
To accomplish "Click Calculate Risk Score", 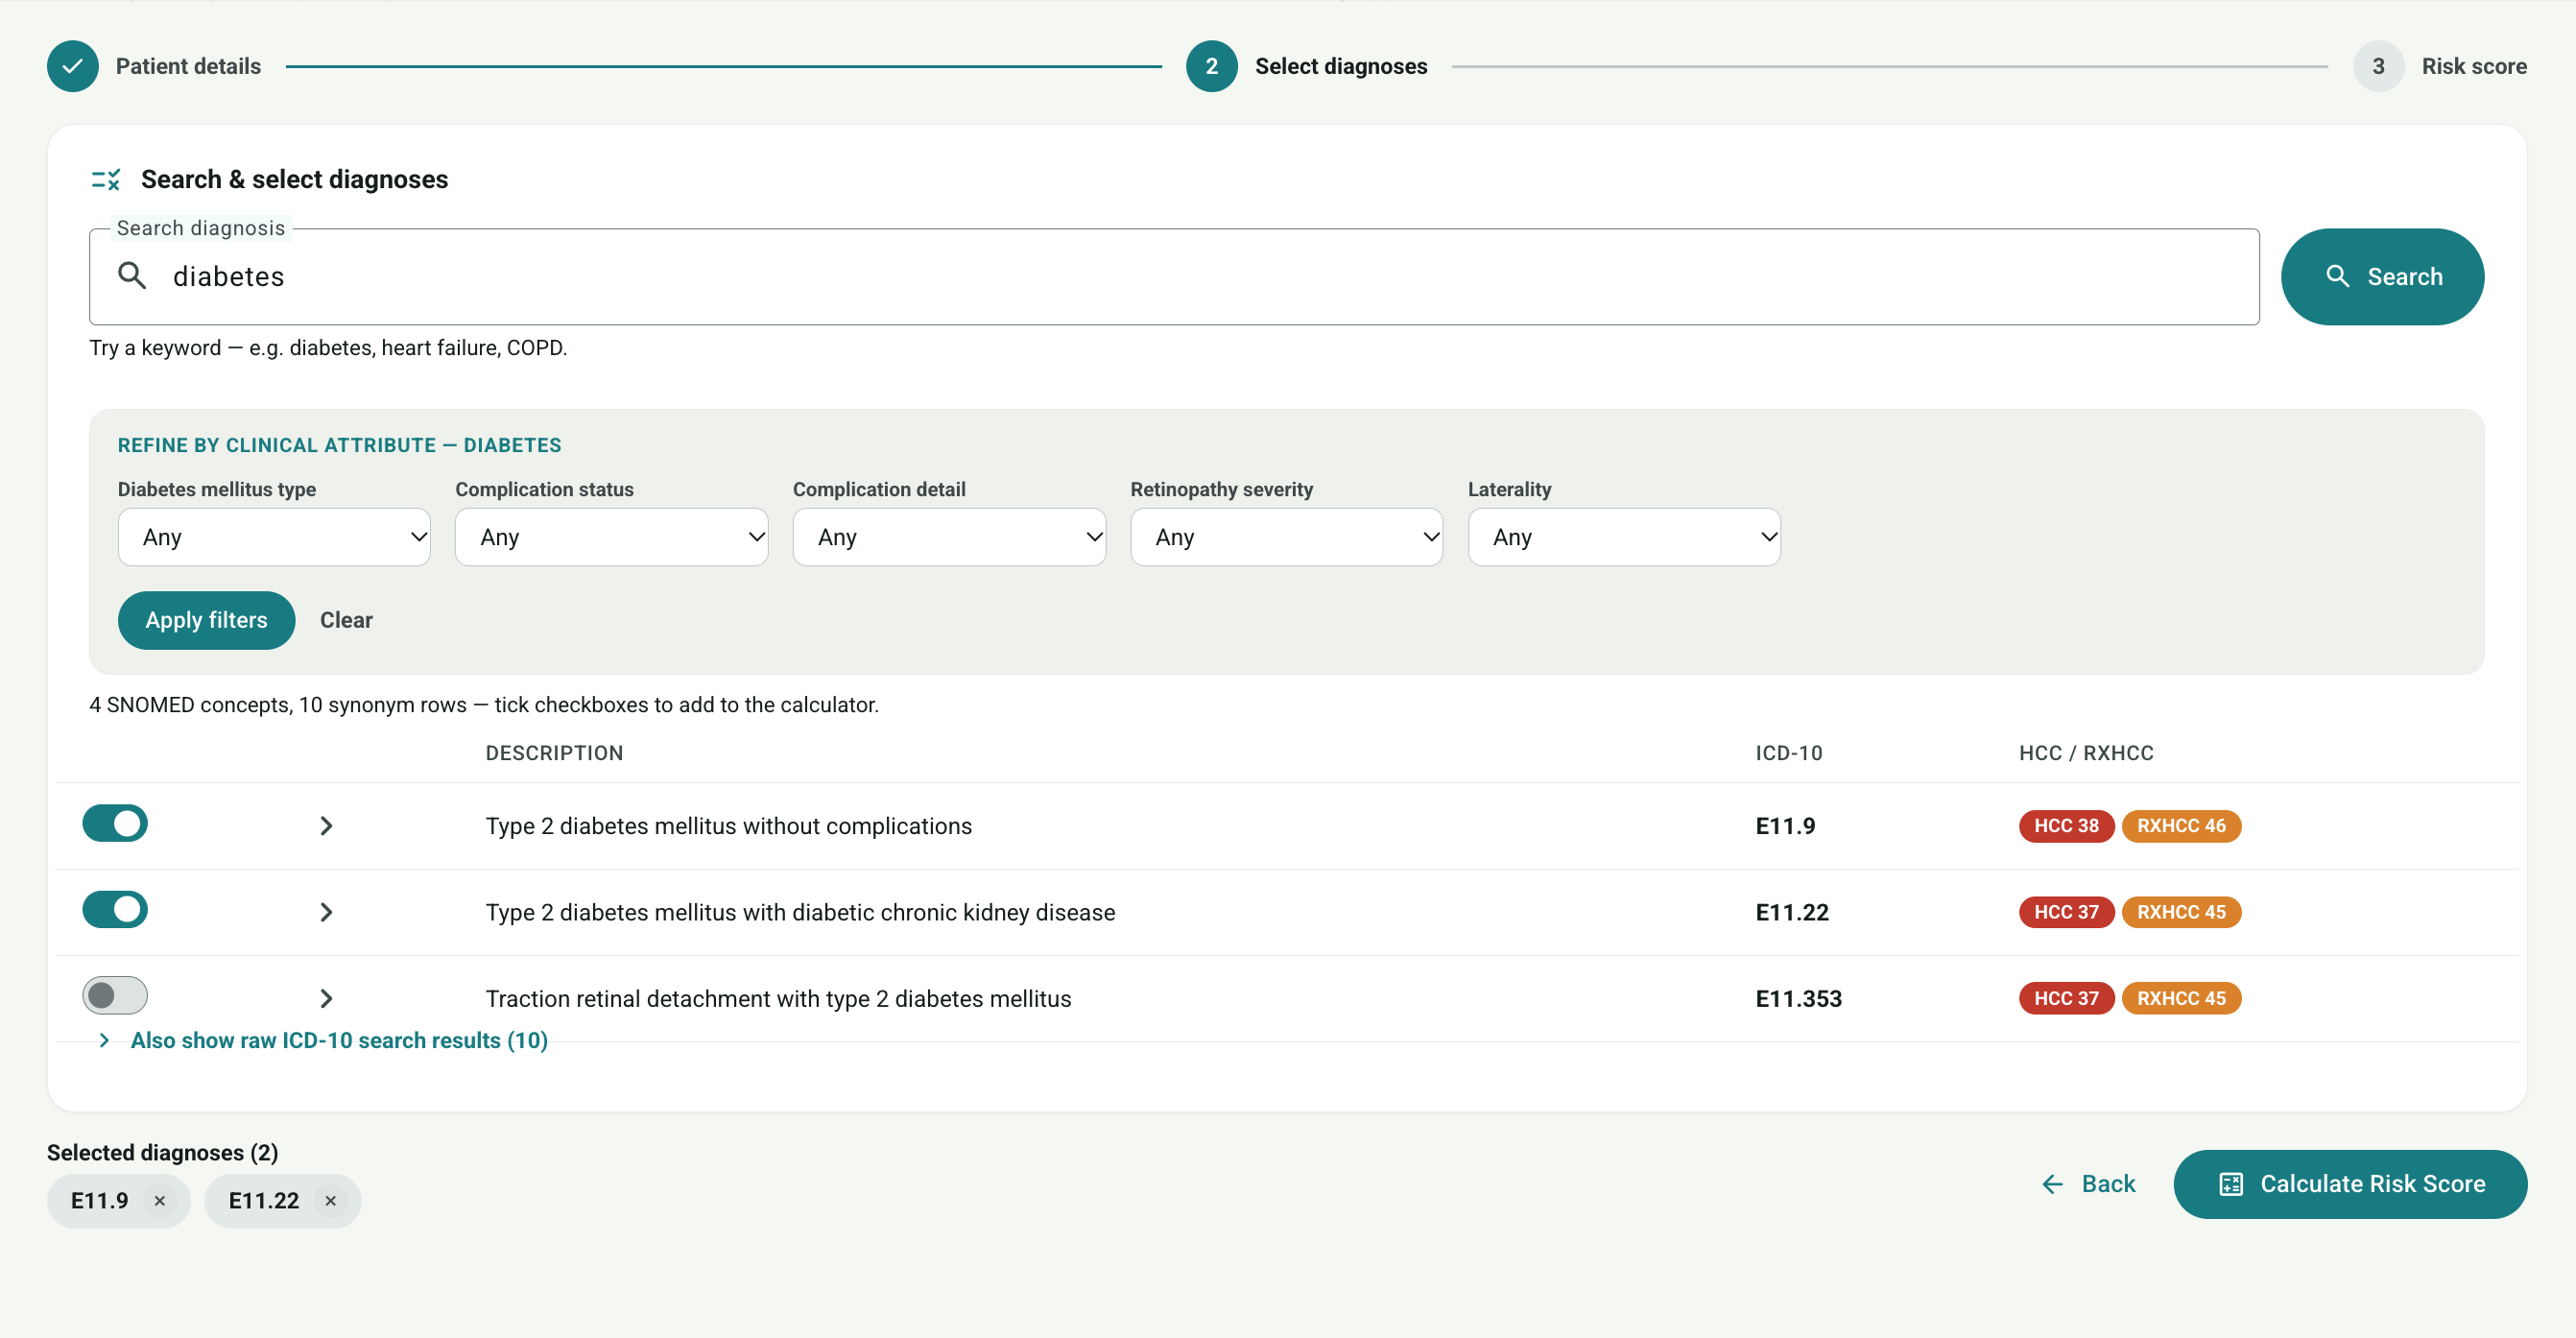I will pos(2350,1184).
